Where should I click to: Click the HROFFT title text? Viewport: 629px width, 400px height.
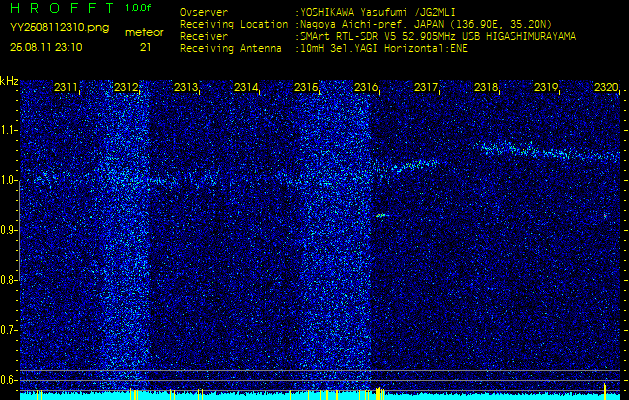(62, 8)
